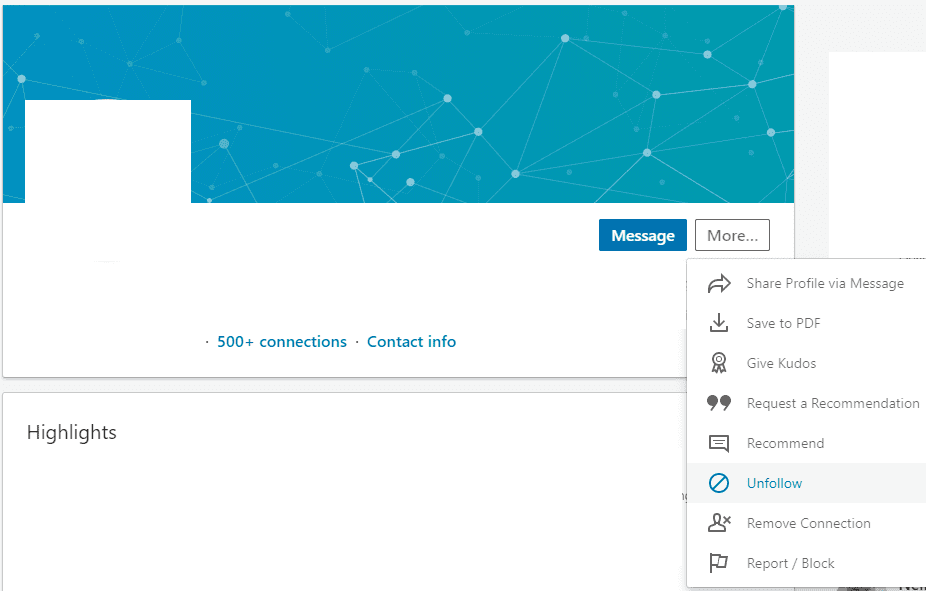Screen dimensions: 926x591
Task: Open the More... dropdown button
Action: click(732, 235)
